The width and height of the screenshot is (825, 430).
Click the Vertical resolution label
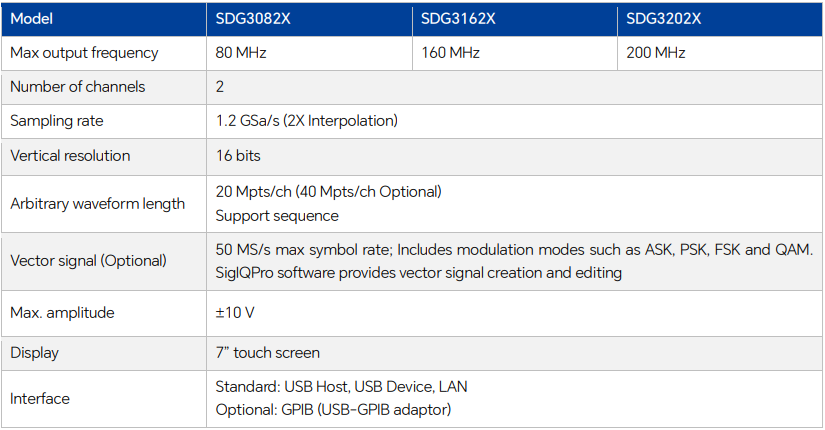(70, 156)
